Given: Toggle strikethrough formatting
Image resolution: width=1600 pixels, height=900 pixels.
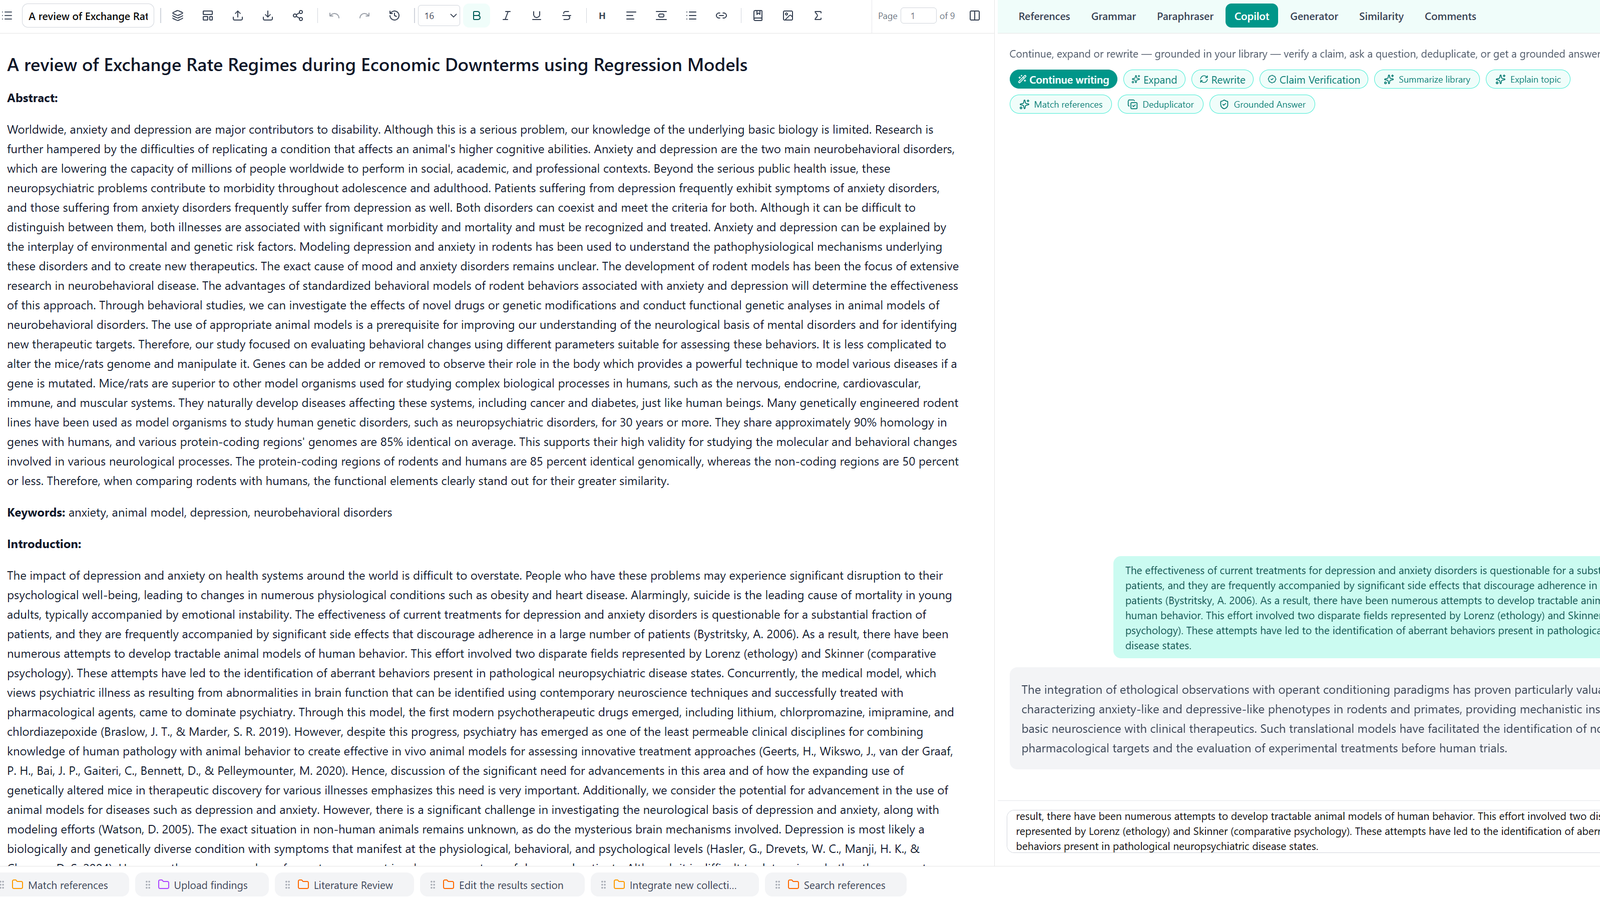Looking at the screenshot, I should pos(566,16).
